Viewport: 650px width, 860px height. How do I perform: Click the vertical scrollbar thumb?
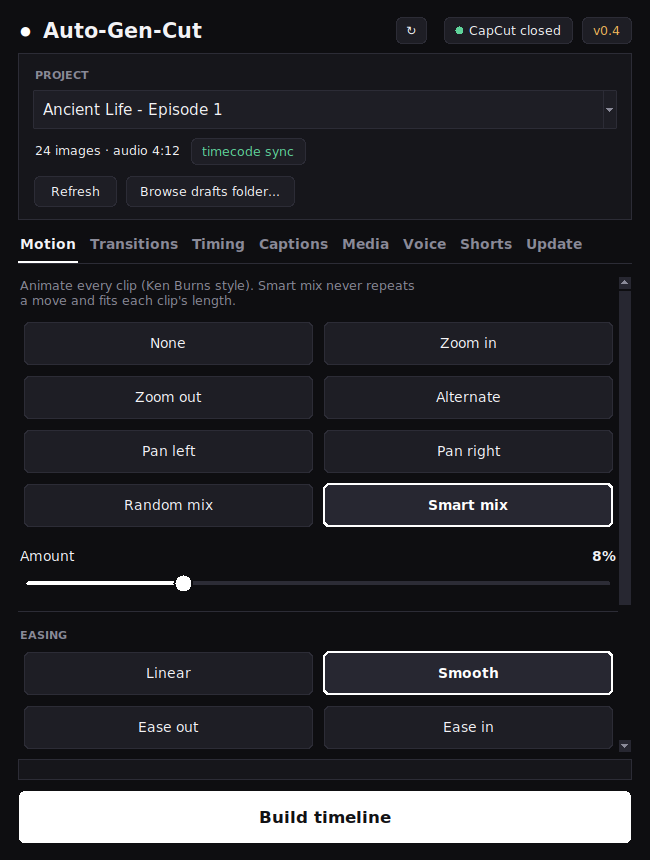click(x=625, y=448)
